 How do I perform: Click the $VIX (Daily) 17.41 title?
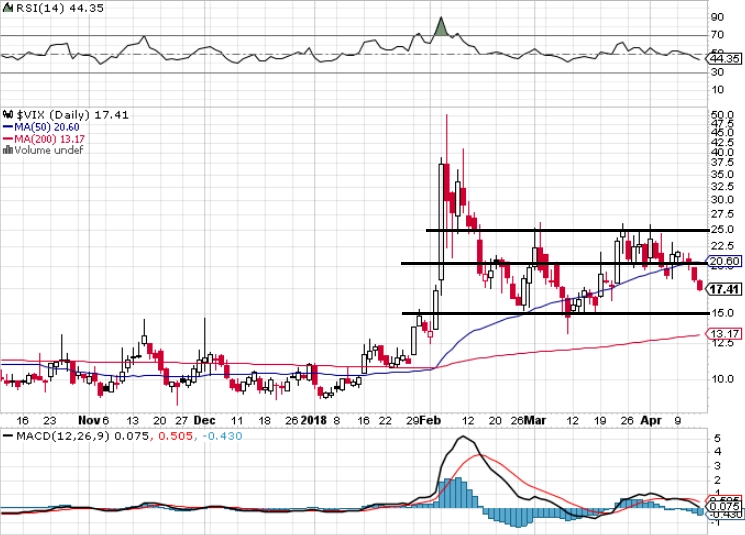pos(72,115)
